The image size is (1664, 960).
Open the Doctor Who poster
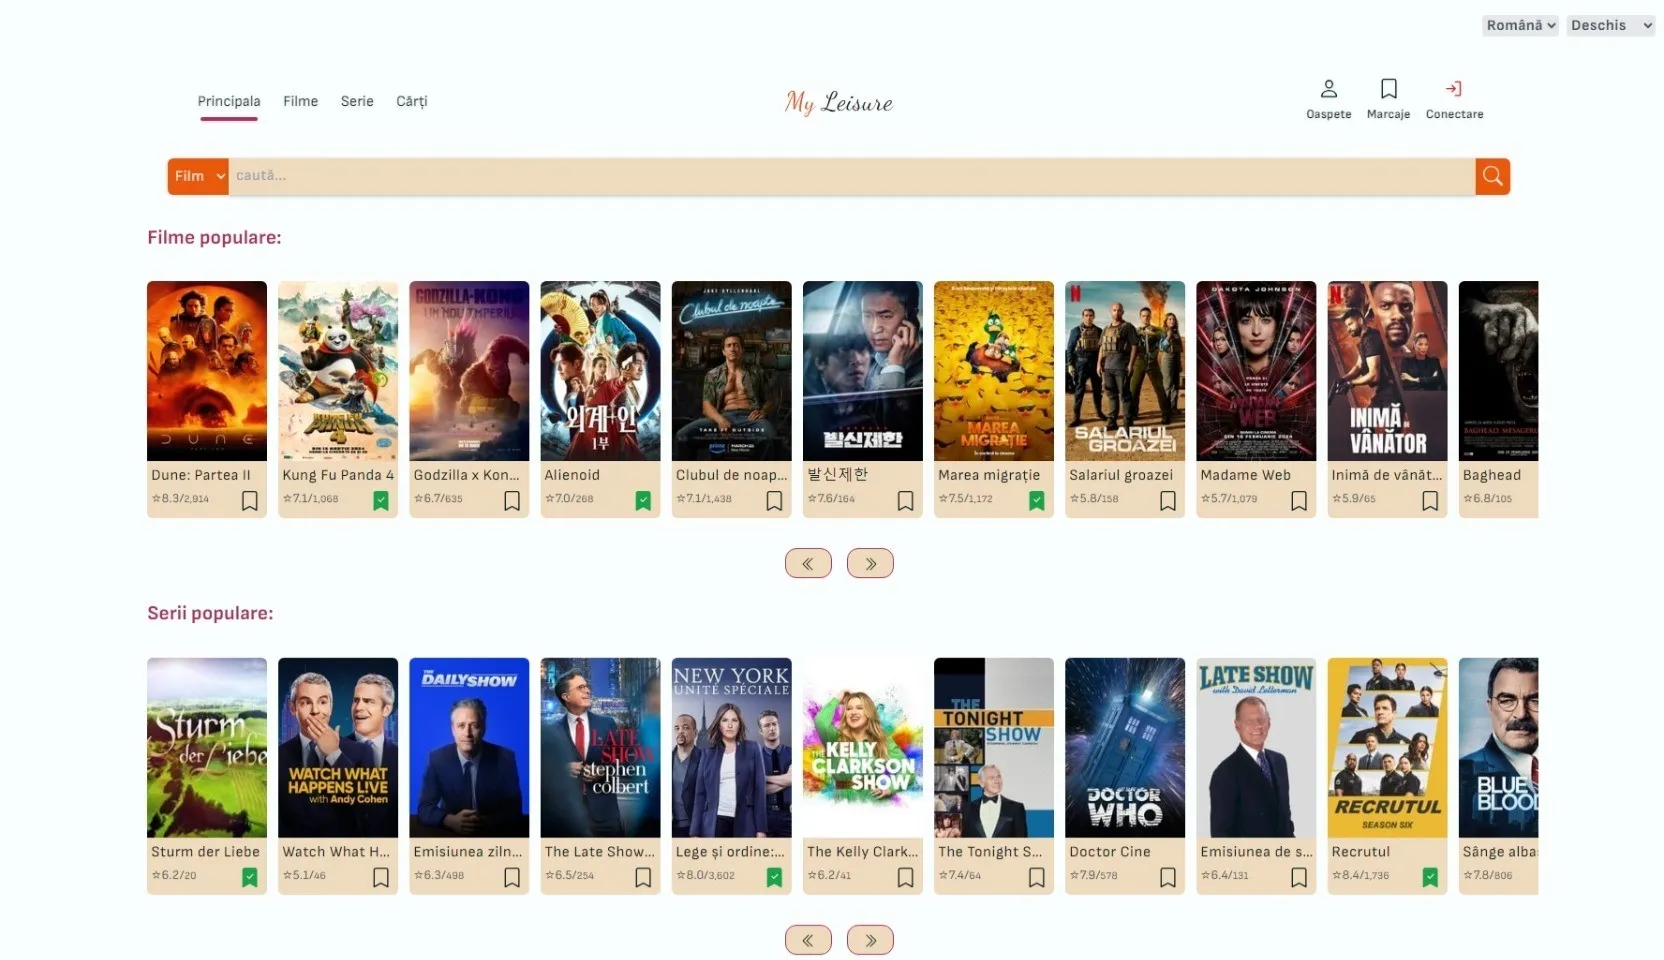1125,747
